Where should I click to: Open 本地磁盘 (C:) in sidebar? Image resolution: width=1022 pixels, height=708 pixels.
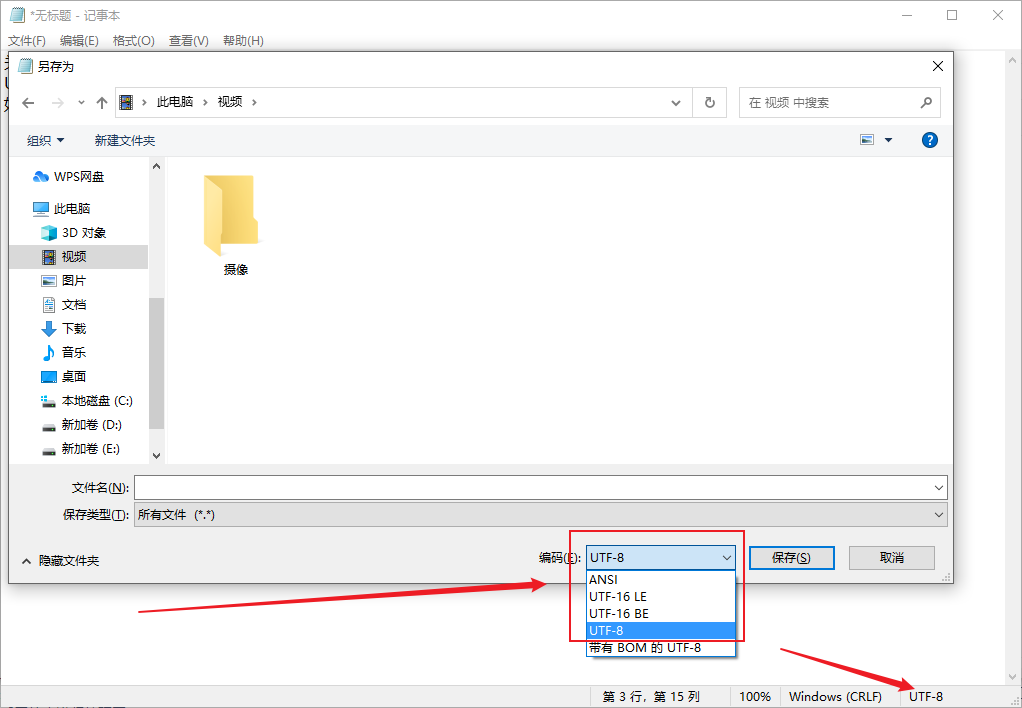click(x=87, y=401)
